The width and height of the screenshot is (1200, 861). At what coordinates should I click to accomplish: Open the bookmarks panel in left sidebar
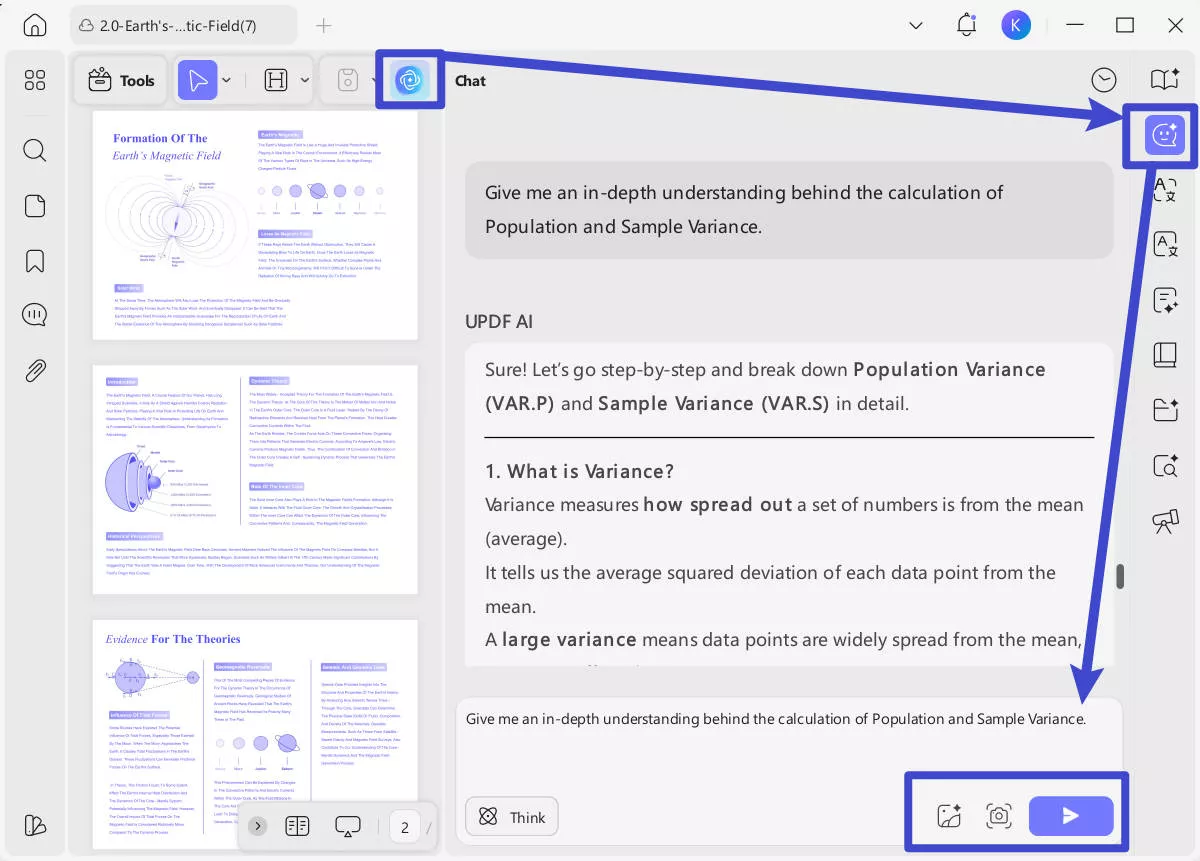[35, 261]
